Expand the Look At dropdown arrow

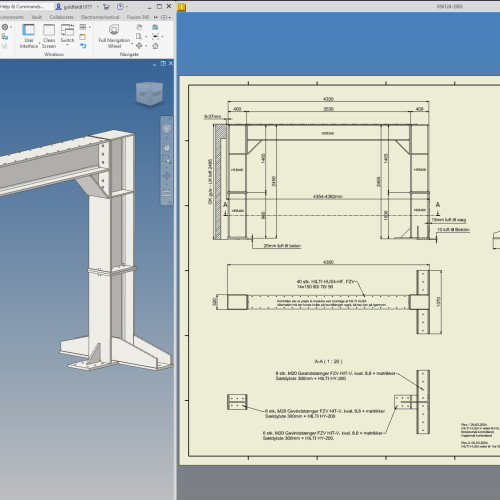162,37
